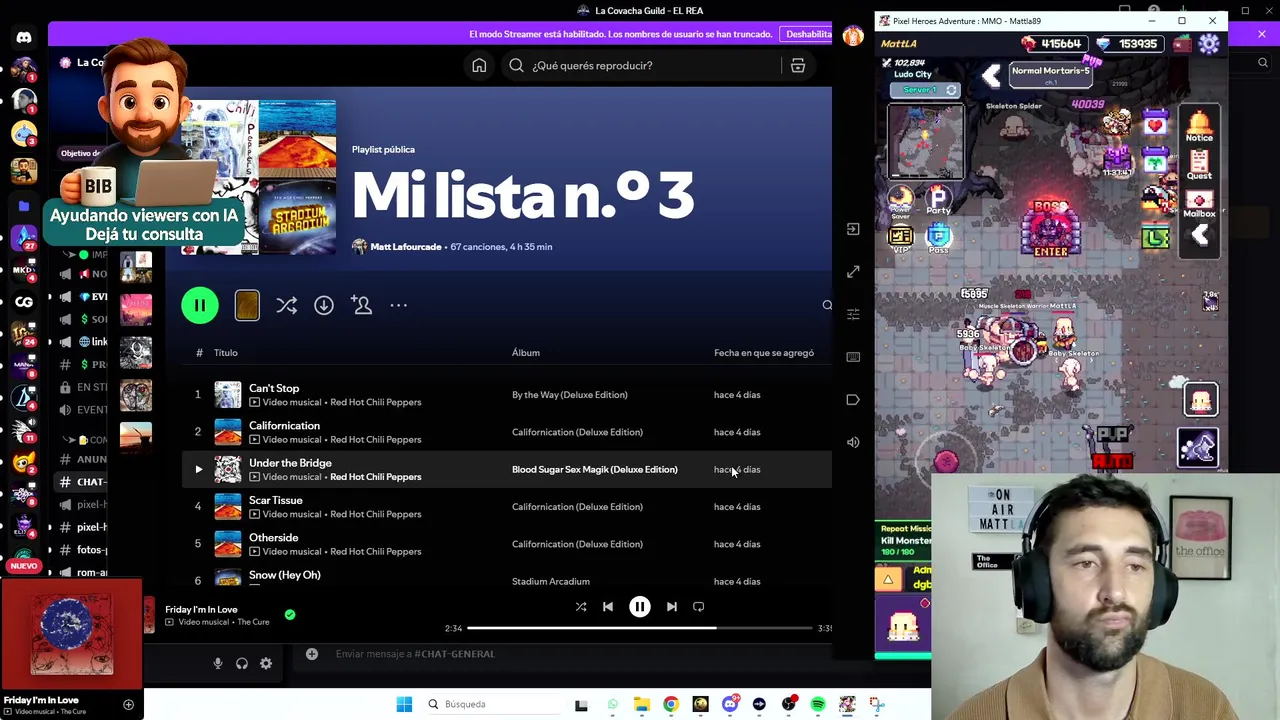1280x720 pixels.
Task: Pause the playlist with the green button
Action: pos(200,305)
